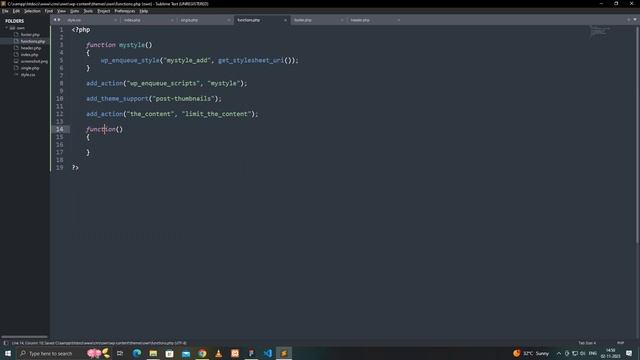Image resolution: width=640 pixels, height=360 pixels.
Task: Open style.css in the sidebar
Action: coord(28,75)
